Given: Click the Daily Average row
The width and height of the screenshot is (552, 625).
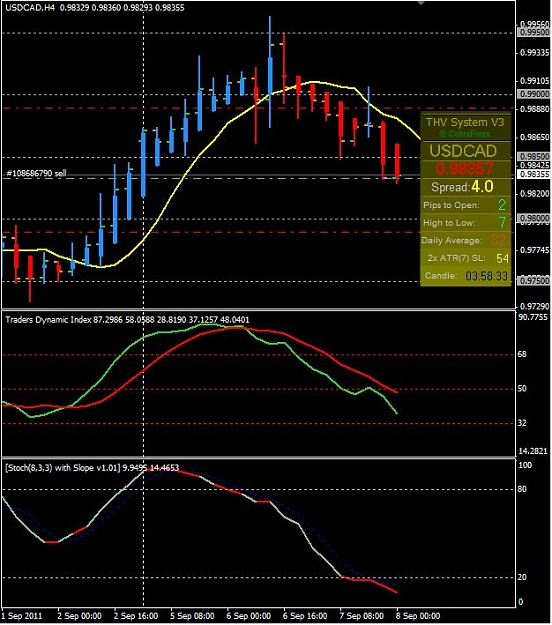Looking at the screenshot, I should 465,240.
